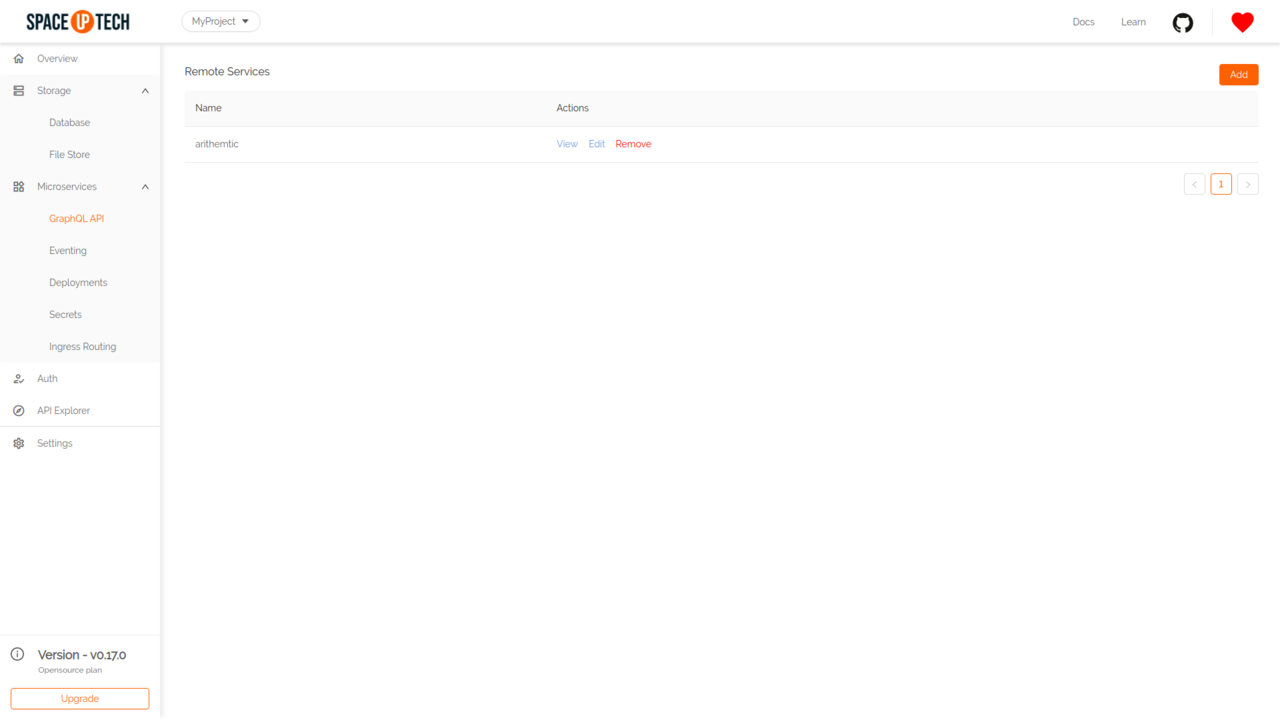Click the Overview home icon
This screenshot has width=1280, height=720.
coord(18,59)
